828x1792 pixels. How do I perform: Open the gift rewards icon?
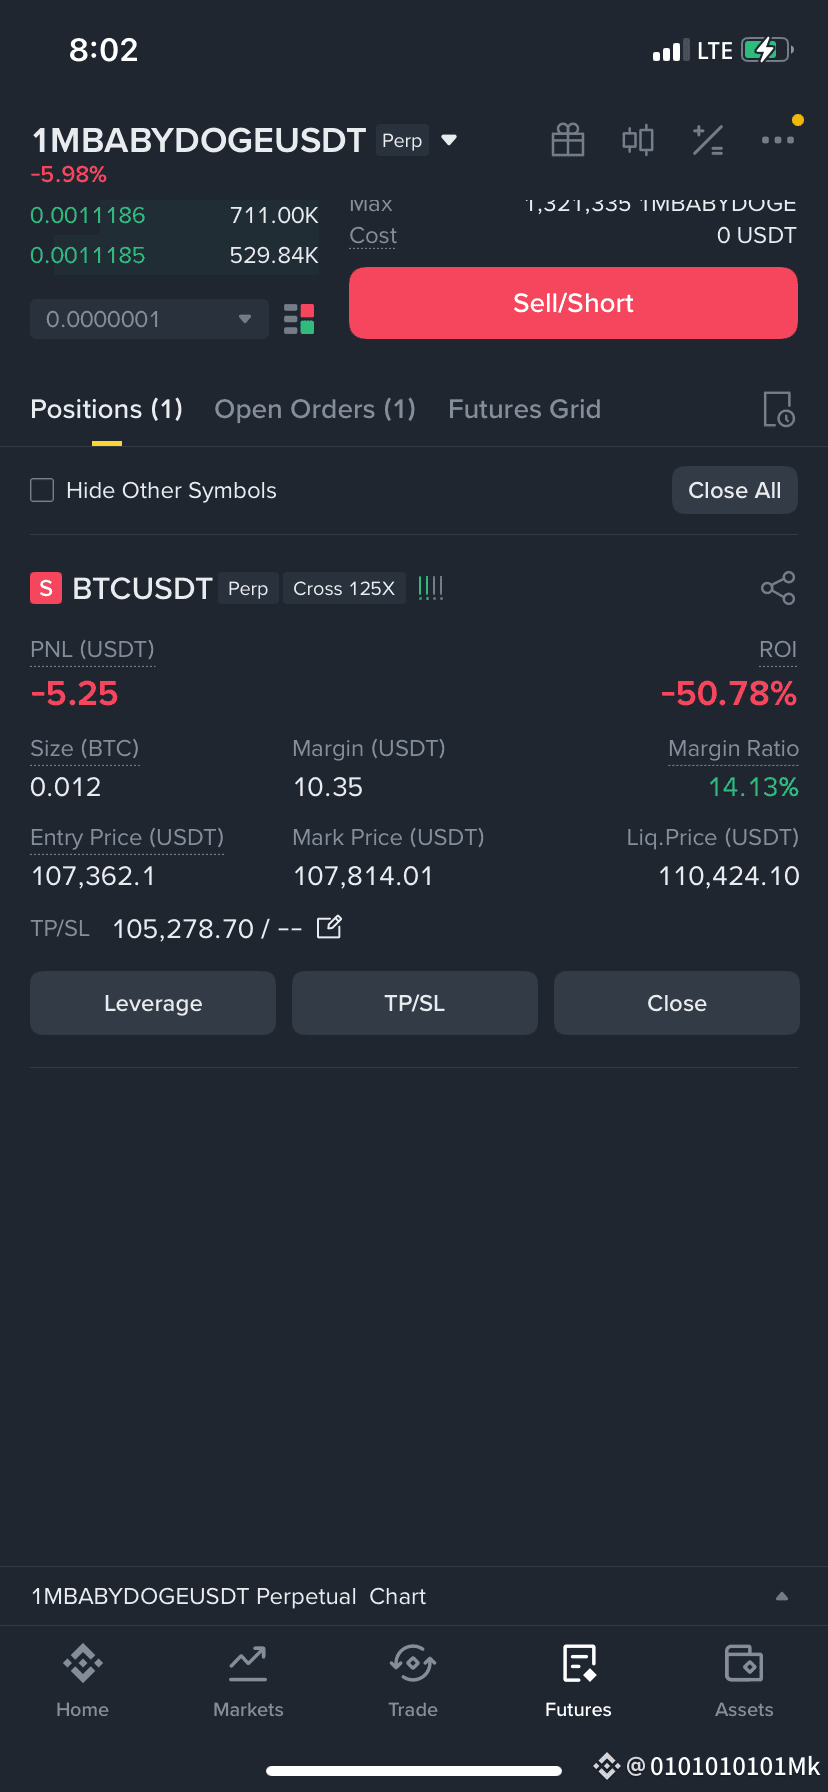coord(568,140)
